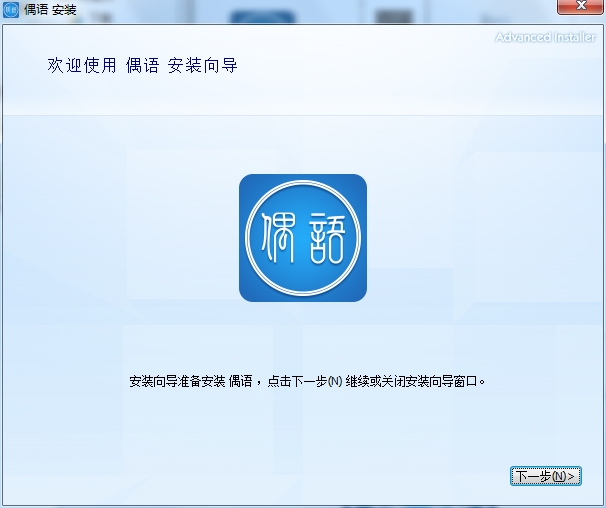Click the small 偶语 title bar icon
This screenshot has width=606, height=508.
(x=10, y=10)
